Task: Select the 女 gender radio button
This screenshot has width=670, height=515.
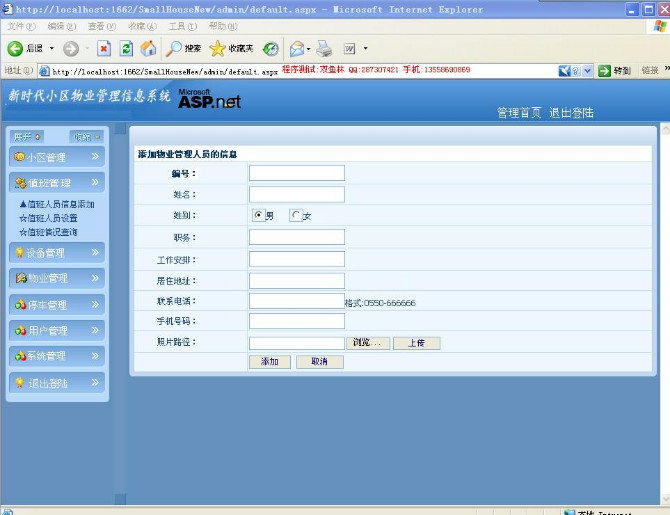Action: (295, 215)
